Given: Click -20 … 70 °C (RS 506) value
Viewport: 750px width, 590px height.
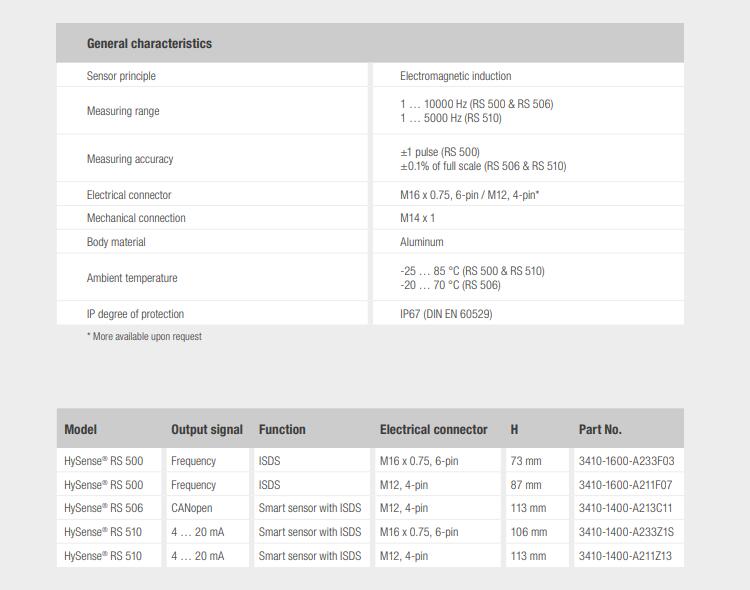Looking at the screenshot, I should [450, 285].
